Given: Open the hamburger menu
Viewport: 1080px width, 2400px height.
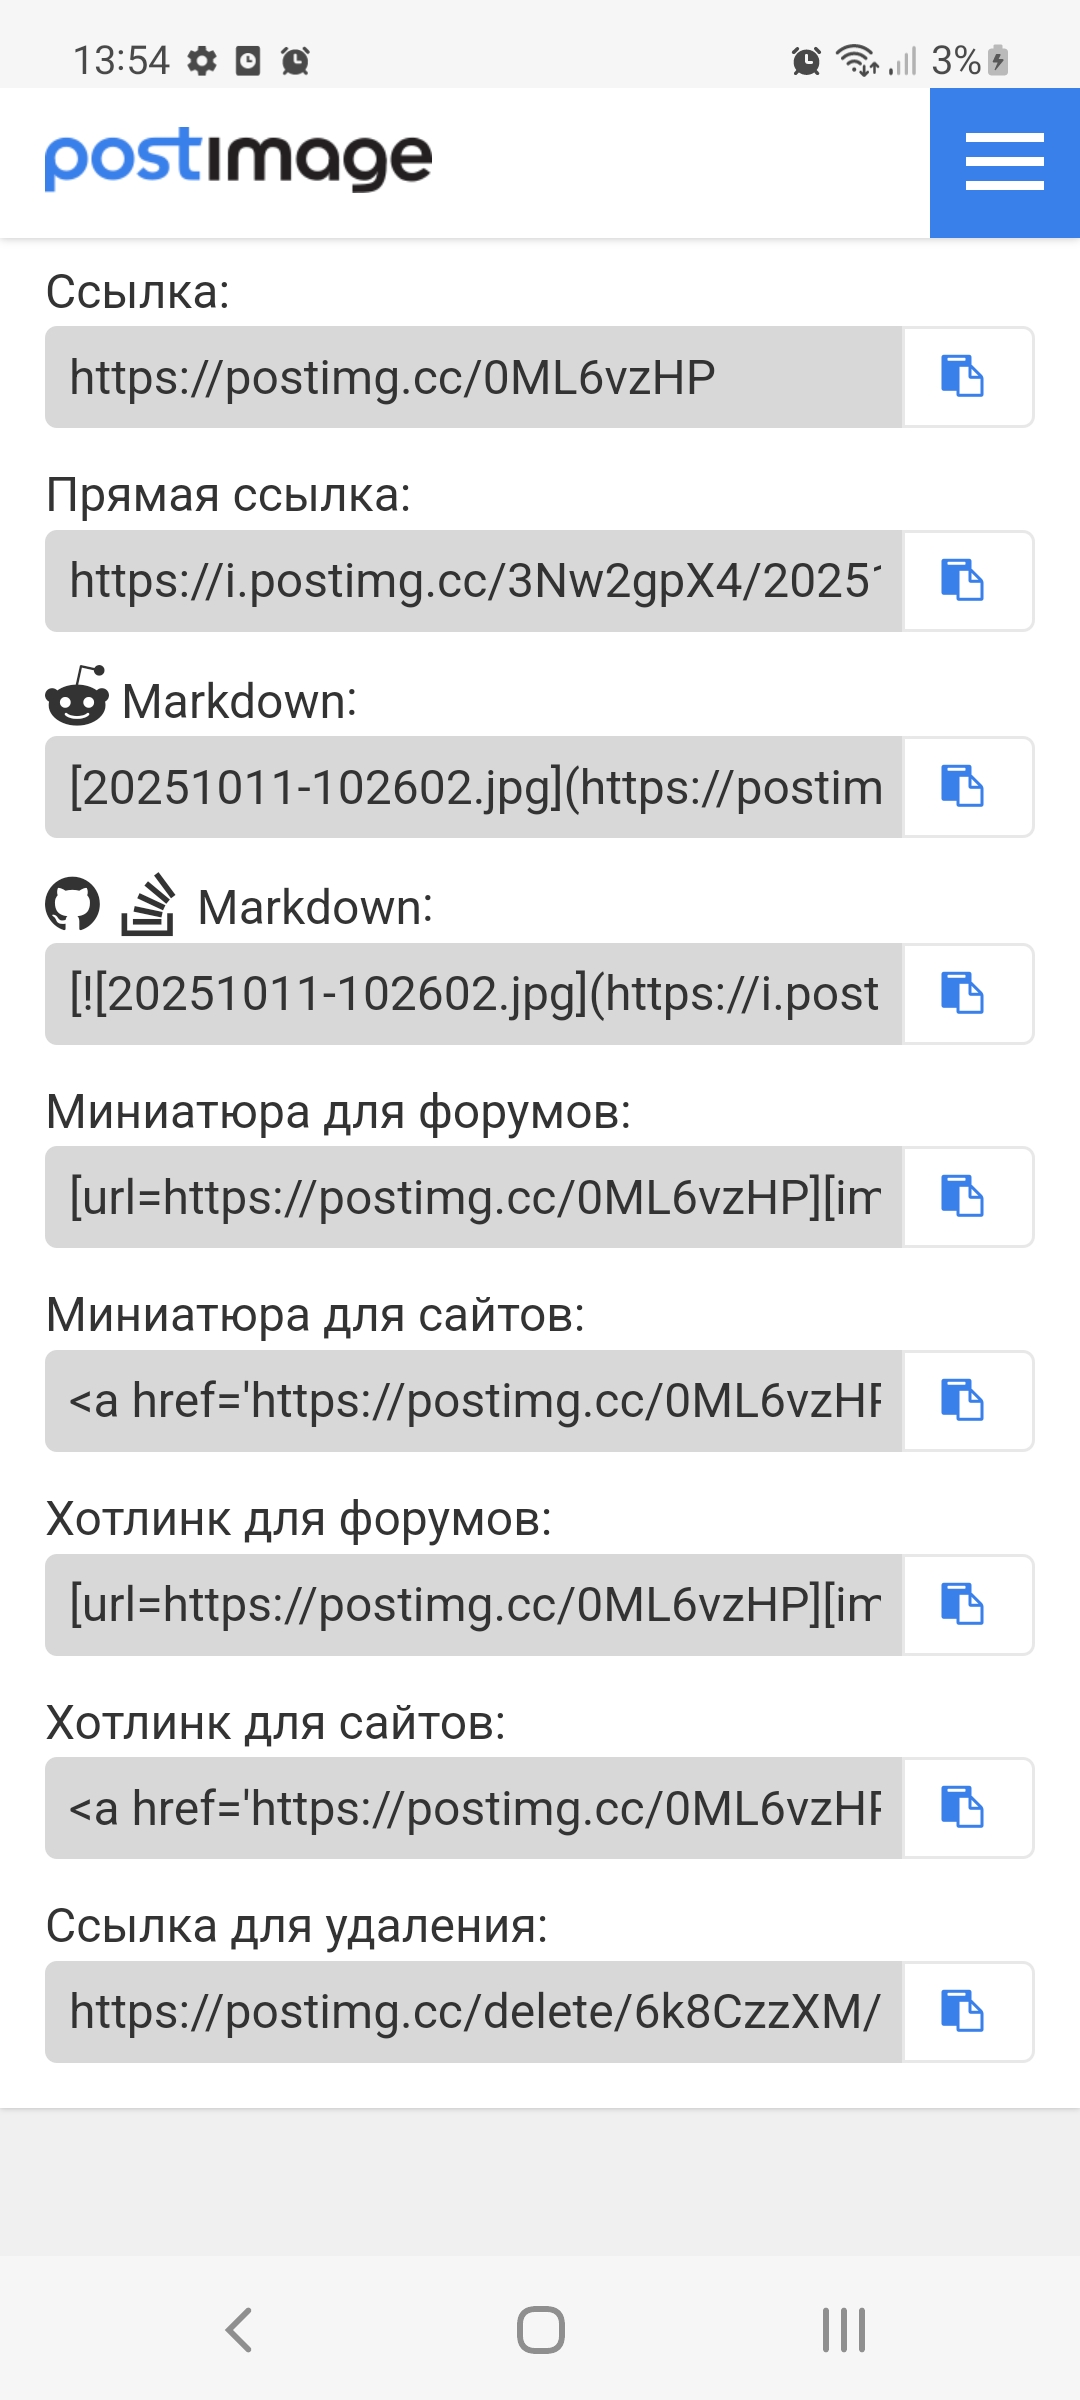Looking at the screenshot, I should coord(1005,163).
